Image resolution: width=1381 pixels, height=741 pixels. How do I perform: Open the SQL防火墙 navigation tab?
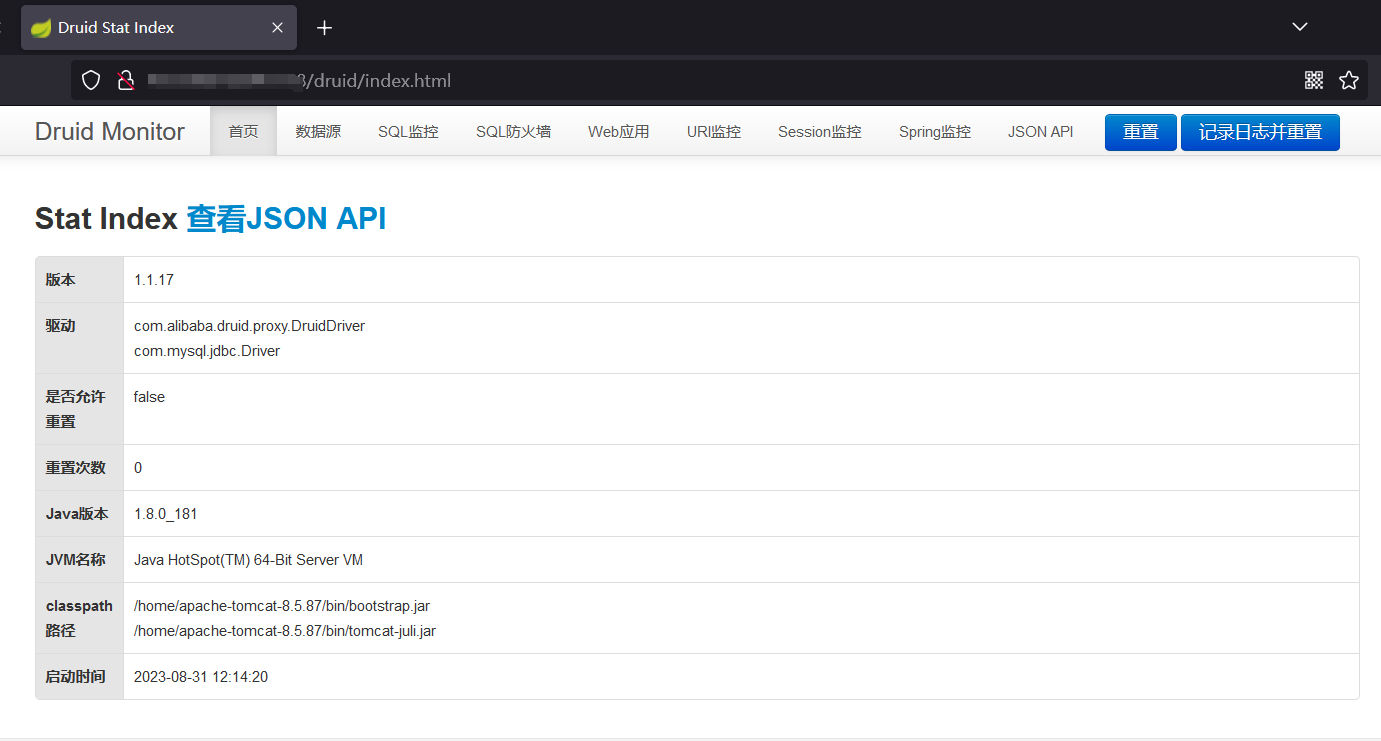point(513,131)
